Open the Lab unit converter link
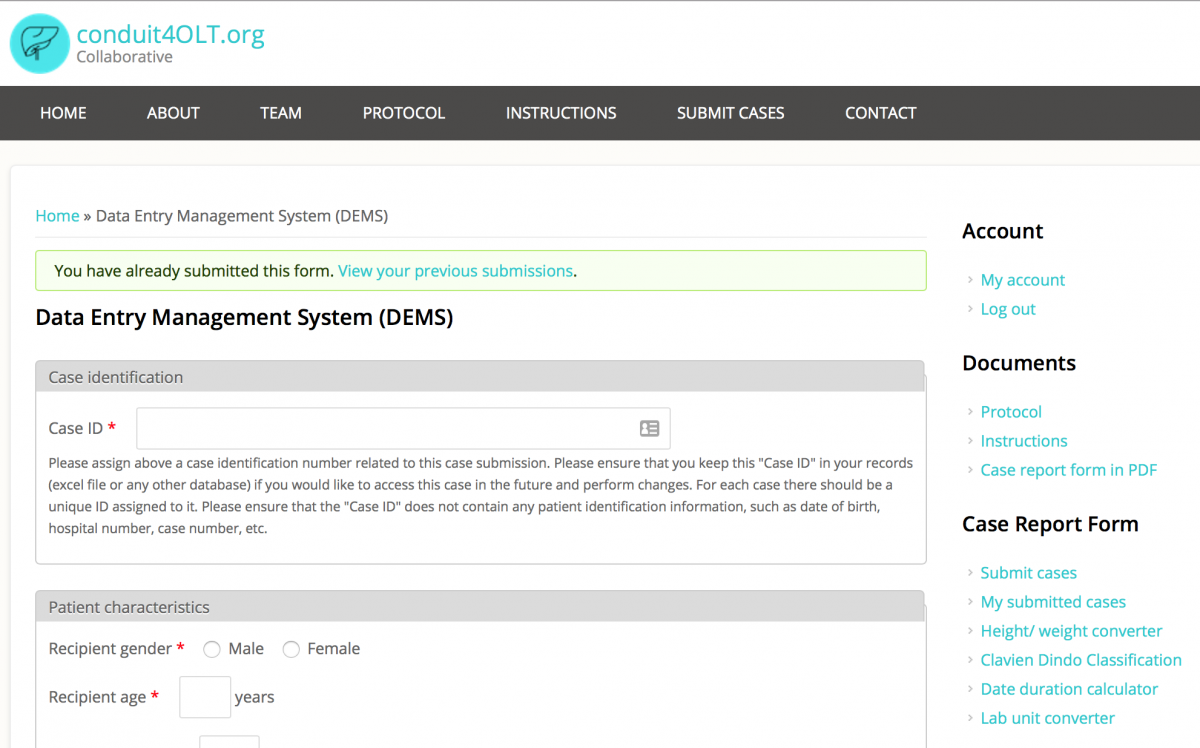The width and height of the screenshot is (1200, 748). pos(1047,718)
